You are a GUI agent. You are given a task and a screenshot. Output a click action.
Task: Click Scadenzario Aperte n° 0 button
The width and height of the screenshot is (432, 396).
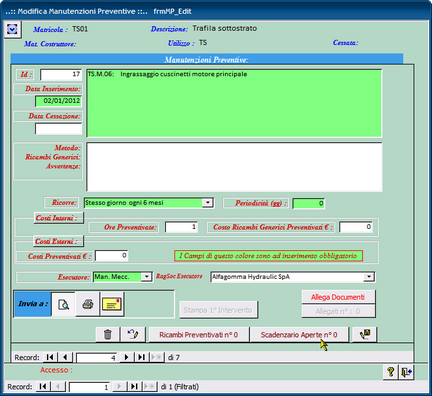coord(299,335)
